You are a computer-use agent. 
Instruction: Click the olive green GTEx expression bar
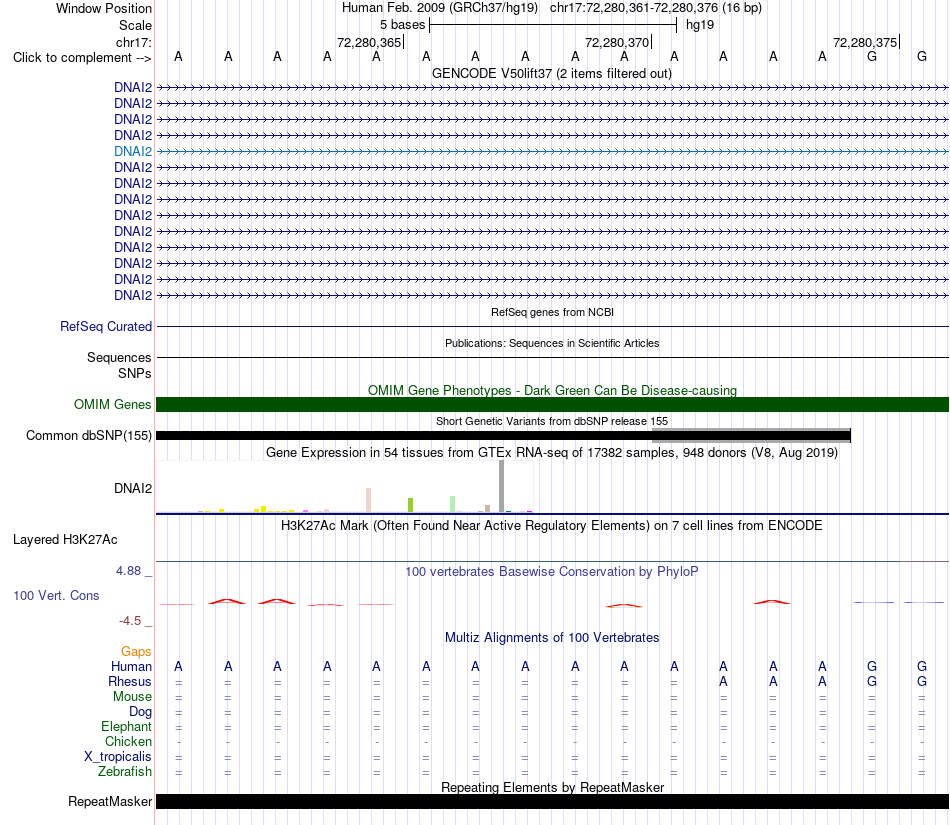pyautogui.click(x=410, y=505)
